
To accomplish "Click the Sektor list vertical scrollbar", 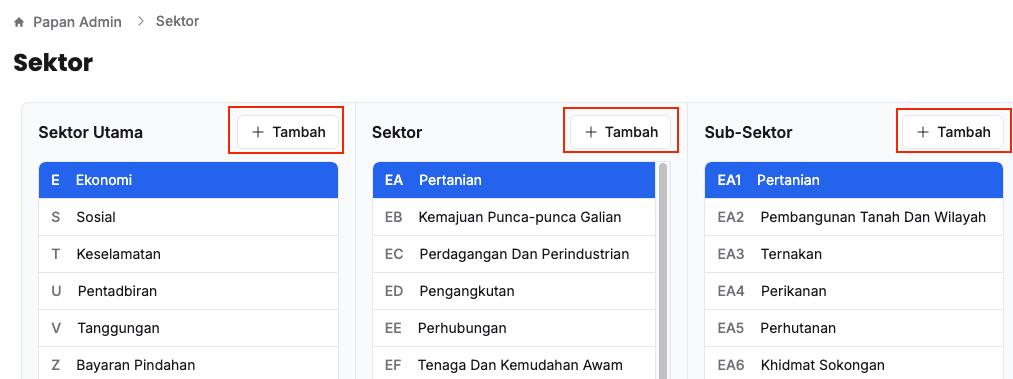I will (663, 271).
